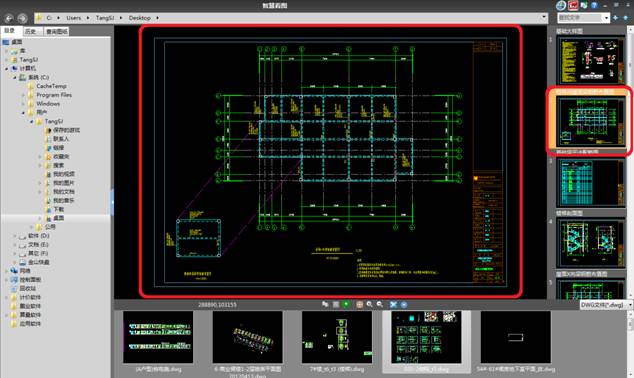Click the zoom out magnifier icon
Image resolution: width=634 pixels, height=378 pixels.
click(380, 304)
